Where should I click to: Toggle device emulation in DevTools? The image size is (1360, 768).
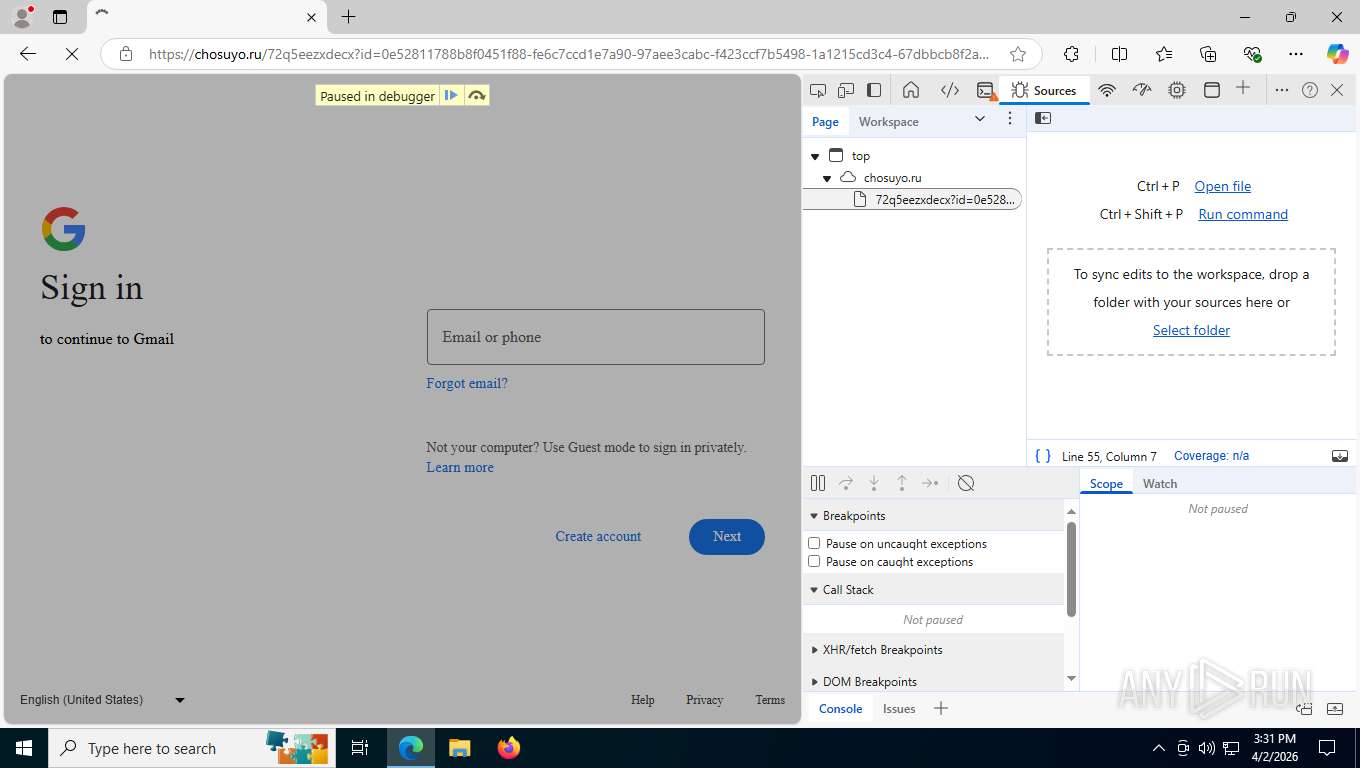(846, 90)
